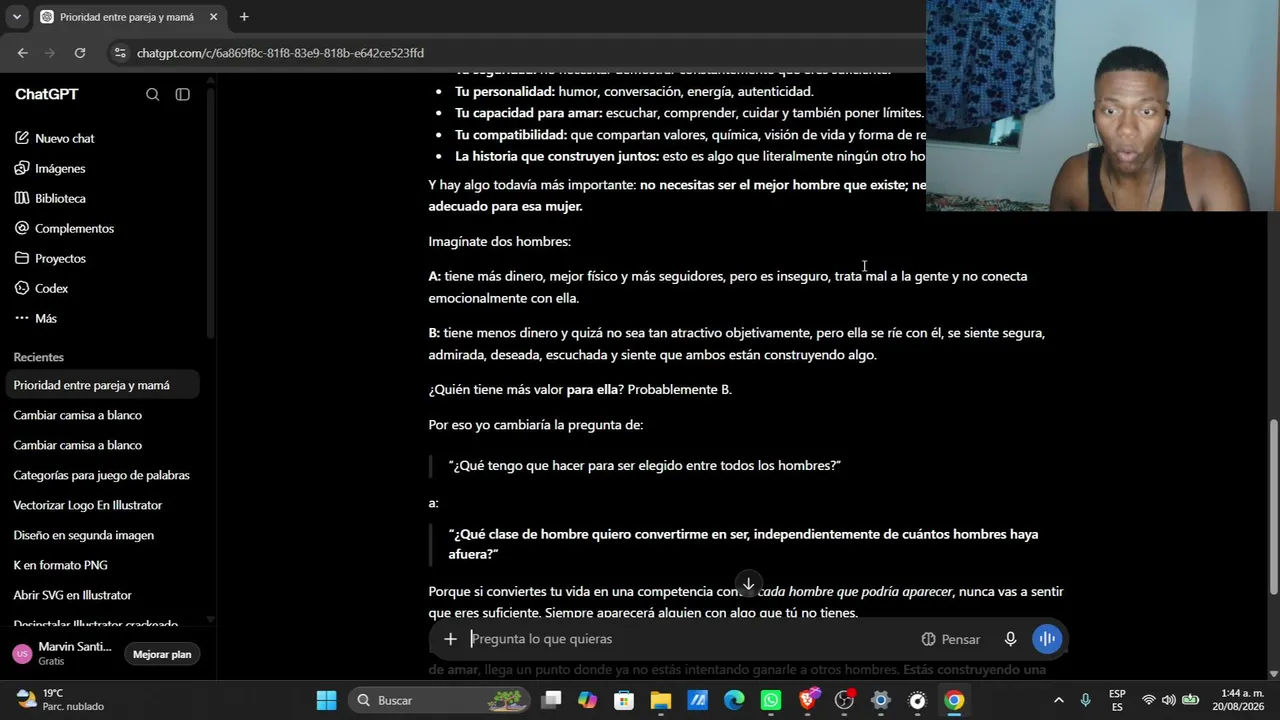This screenshot has width=1280, height=720.
Task: Click the microphone dictation icon
Action: click(1011, 639)
